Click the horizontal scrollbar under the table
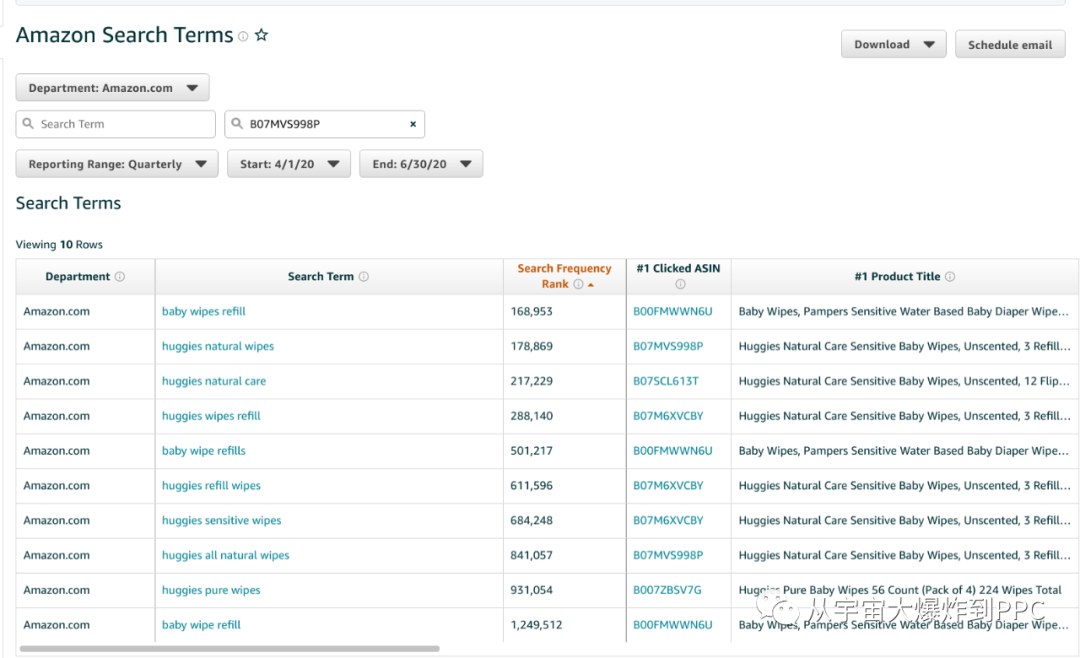 [230, 649]
